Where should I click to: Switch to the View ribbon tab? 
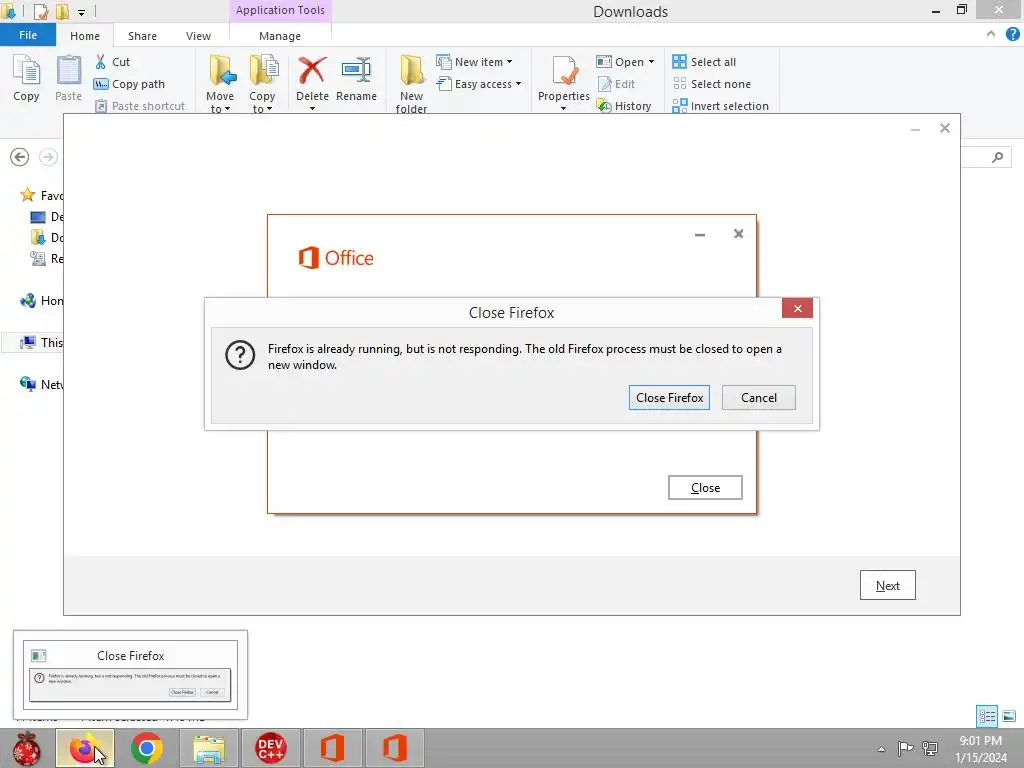coord(198,36)
